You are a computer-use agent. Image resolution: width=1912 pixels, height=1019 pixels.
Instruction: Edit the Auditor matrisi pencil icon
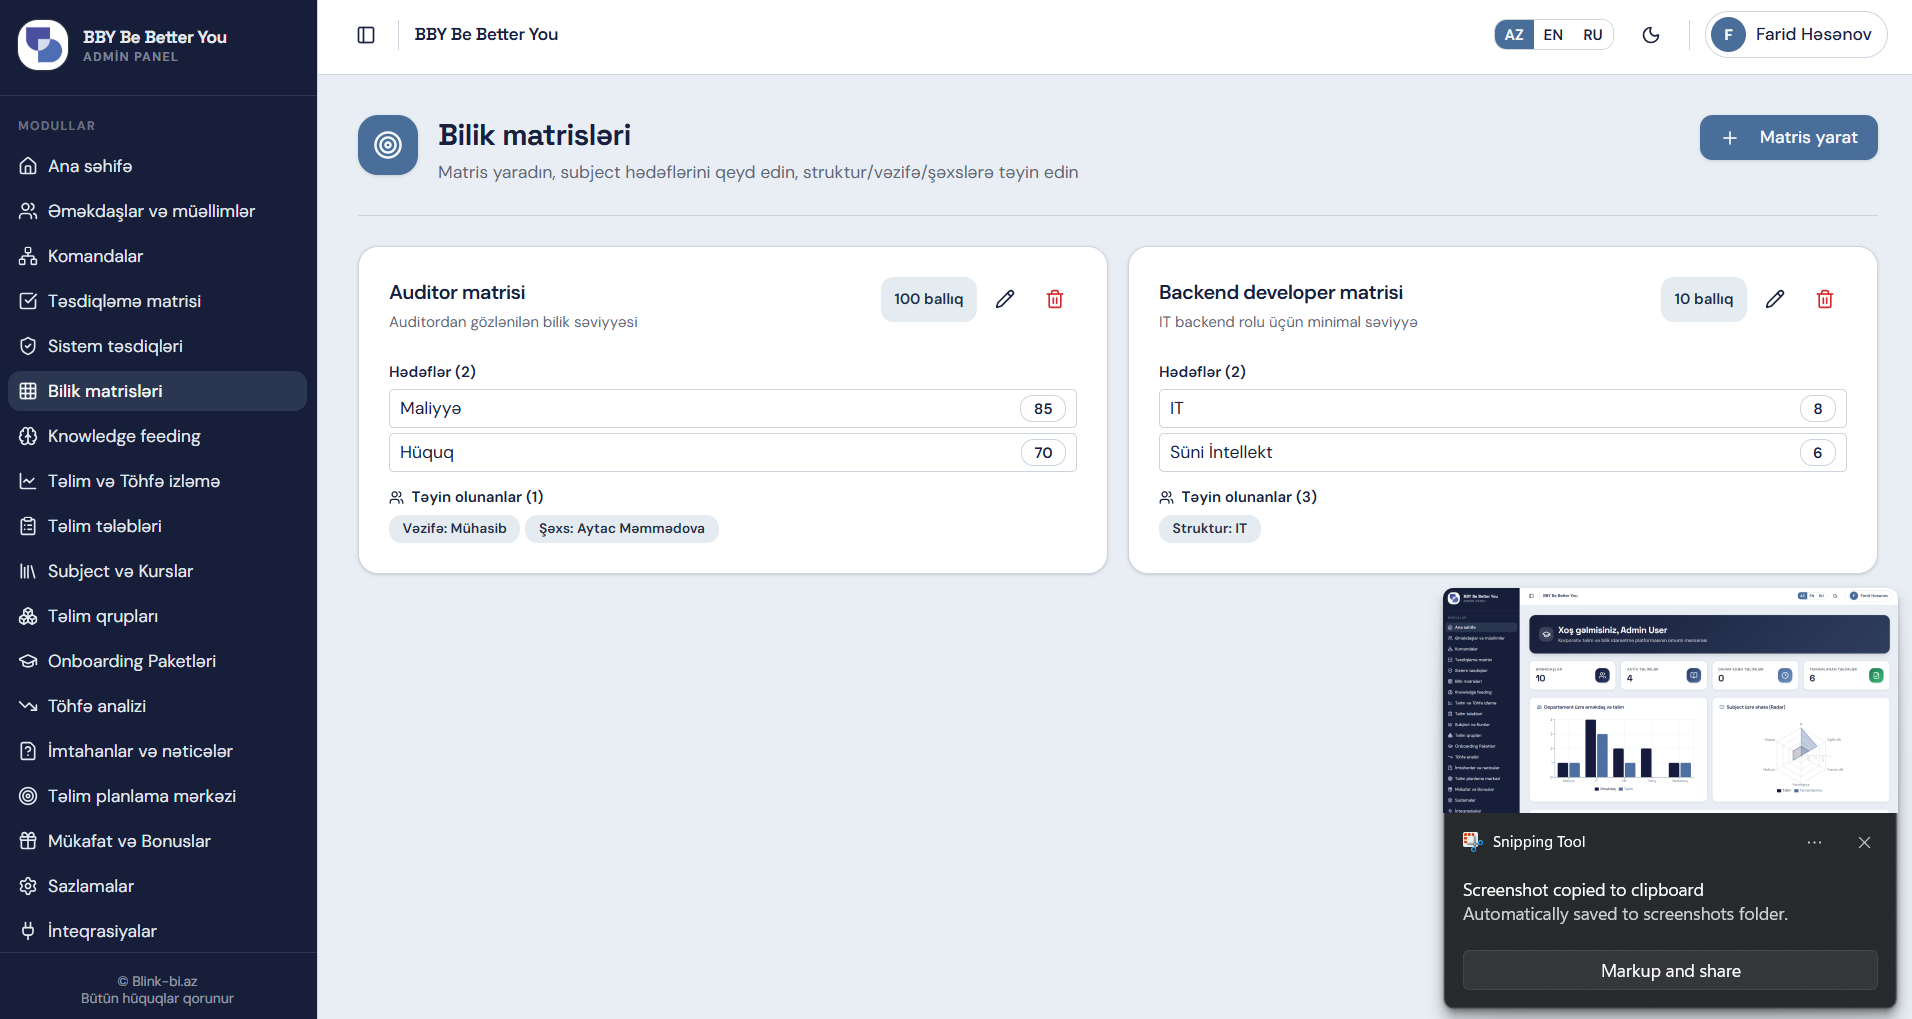1005,299
